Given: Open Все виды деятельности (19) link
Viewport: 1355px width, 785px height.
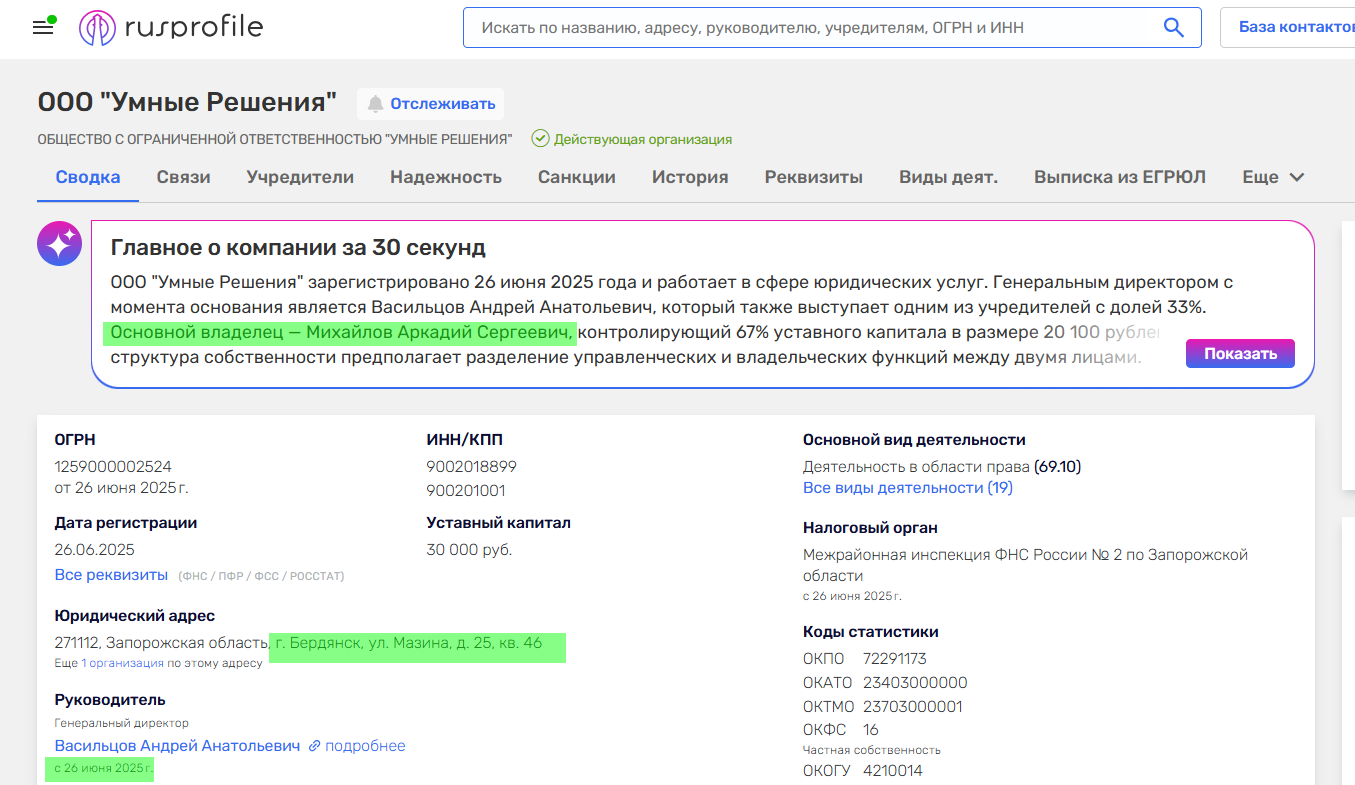Looking at the screenshot, I should tap(907, 487).
